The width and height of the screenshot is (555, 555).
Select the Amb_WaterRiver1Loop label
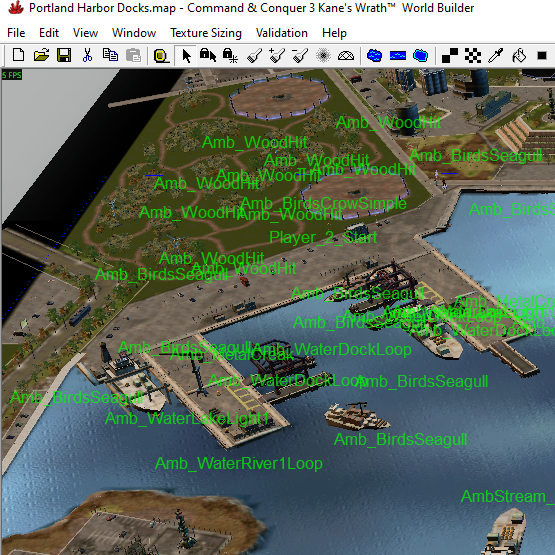239,464
